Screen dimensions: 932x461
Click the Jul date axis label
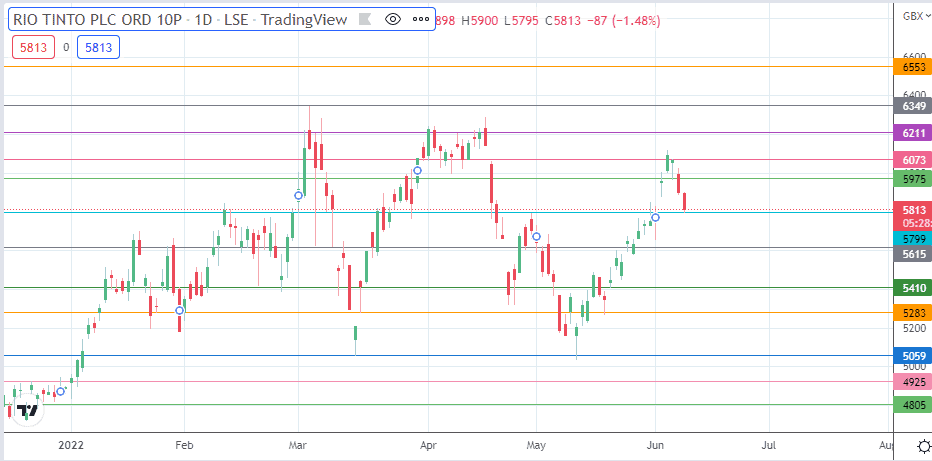pyautogui.click(x=769, y=445)
